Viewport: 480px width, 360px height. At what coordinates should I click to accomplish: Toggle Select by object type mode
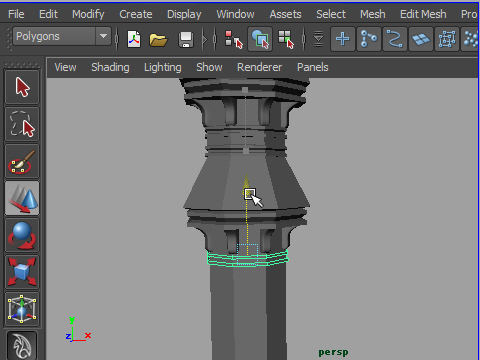point(260,39)
